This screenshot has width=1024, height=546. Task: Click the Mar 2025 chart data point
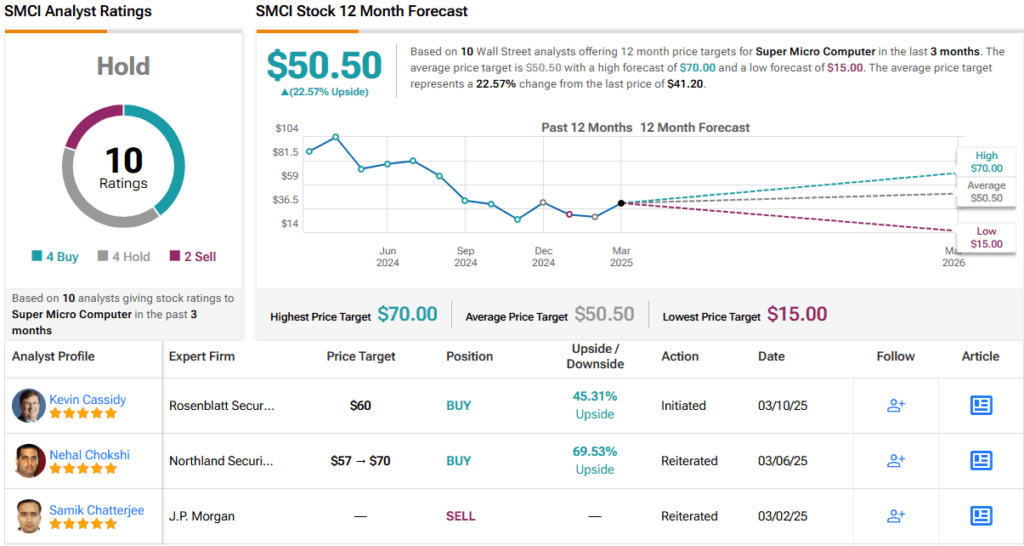[x=621, y=203]
